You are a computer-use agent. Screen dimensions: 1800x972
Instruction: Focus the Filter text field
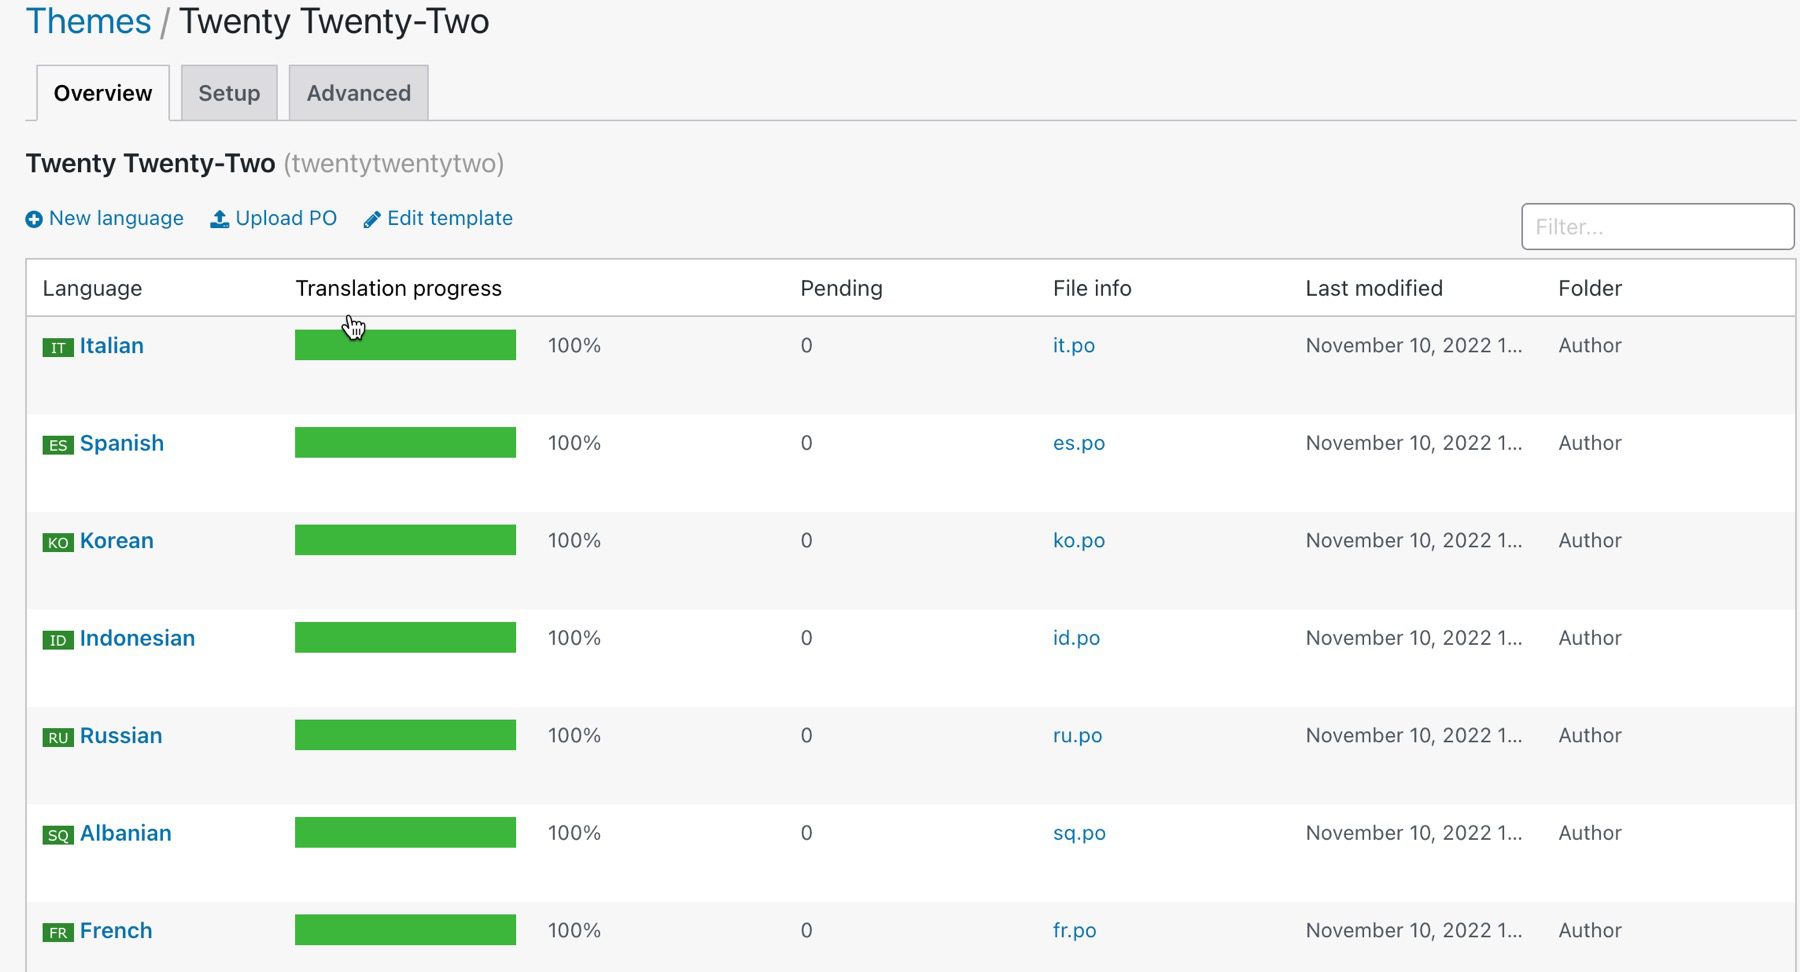coord(1657,227)
